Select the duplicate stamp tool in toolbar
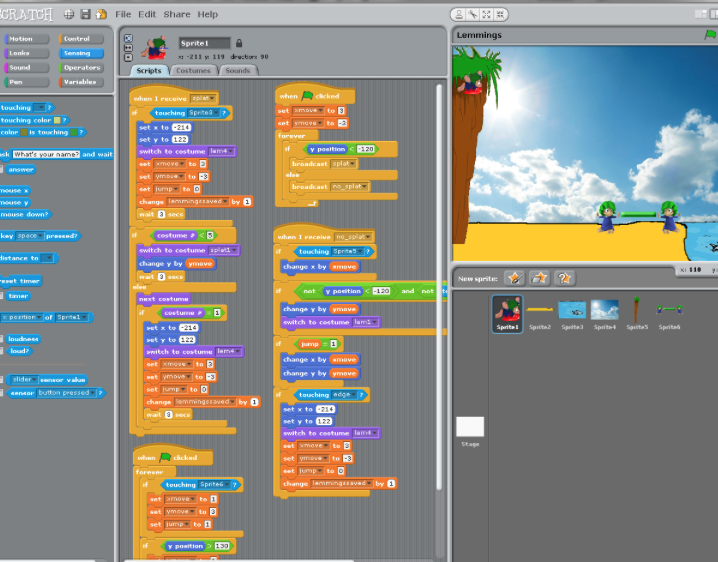This screenshot has width=718, height=562. 458,14
